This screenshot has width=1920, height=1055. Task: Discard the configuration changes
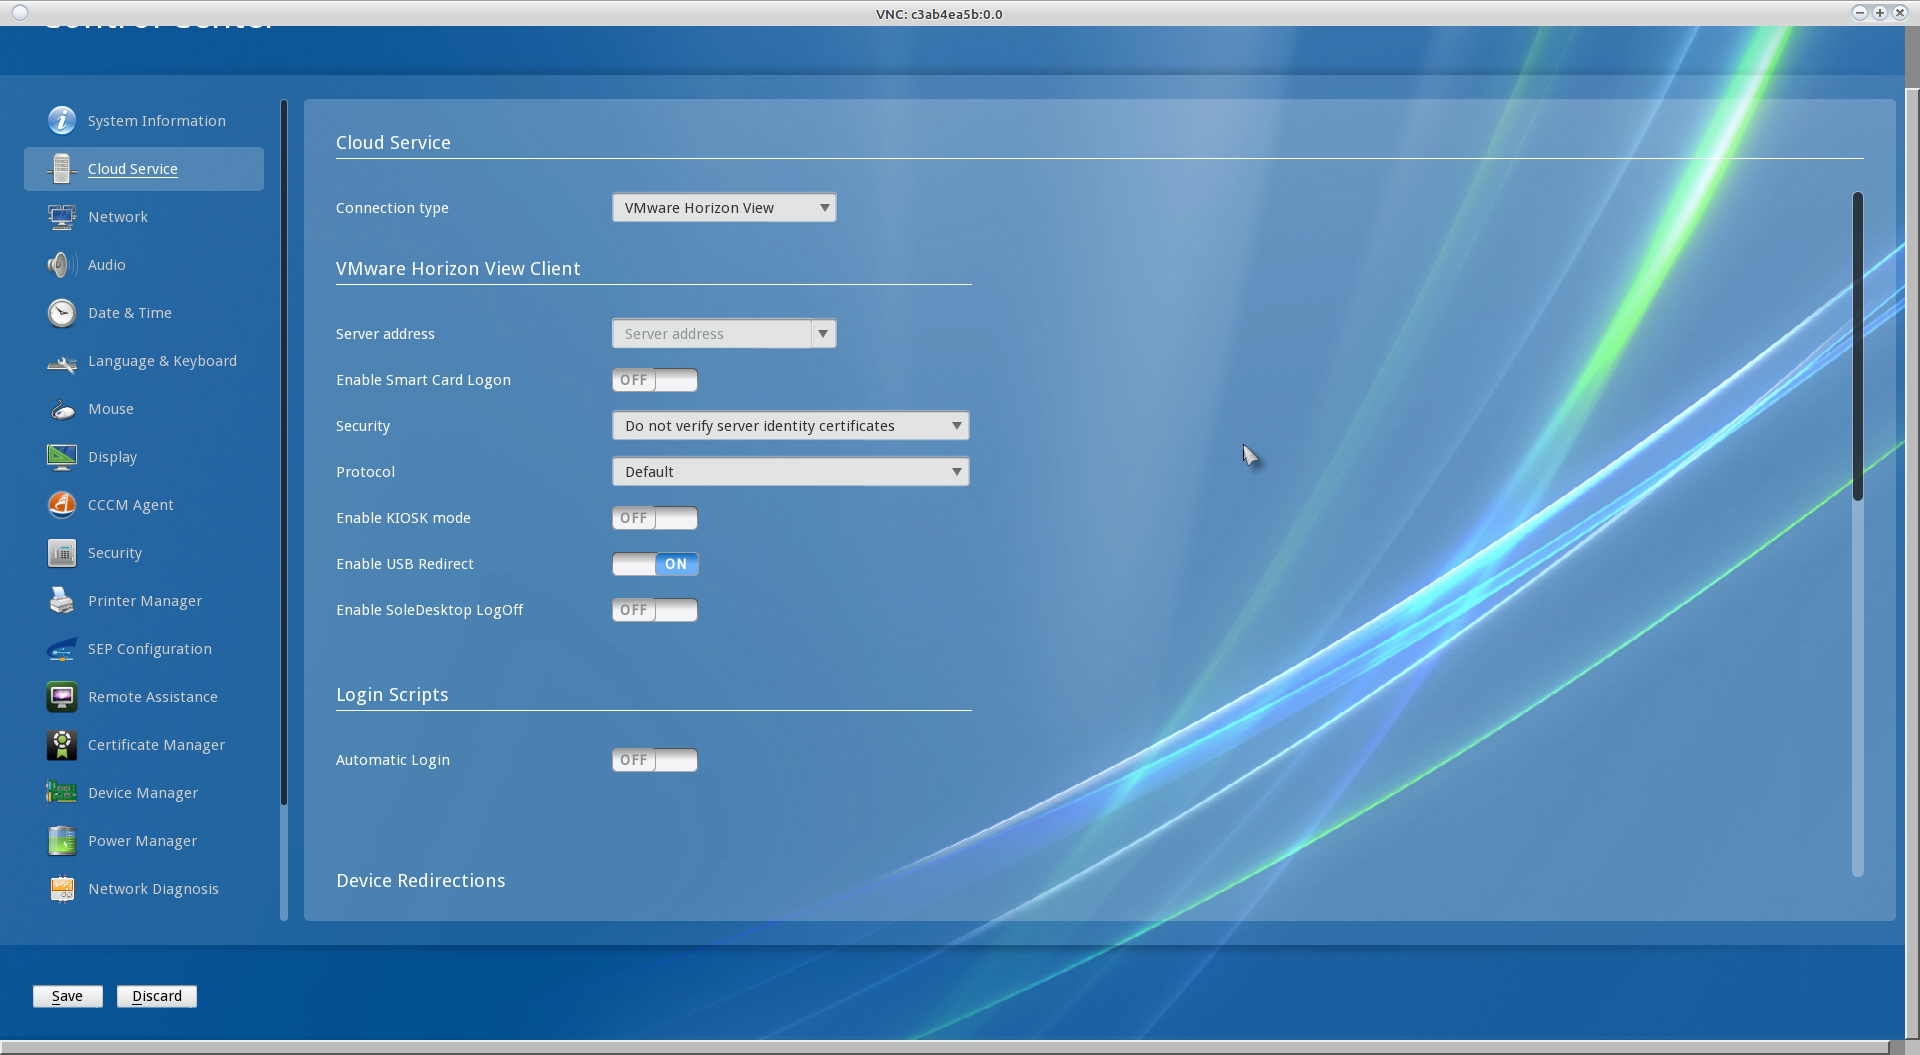[157, 996]
